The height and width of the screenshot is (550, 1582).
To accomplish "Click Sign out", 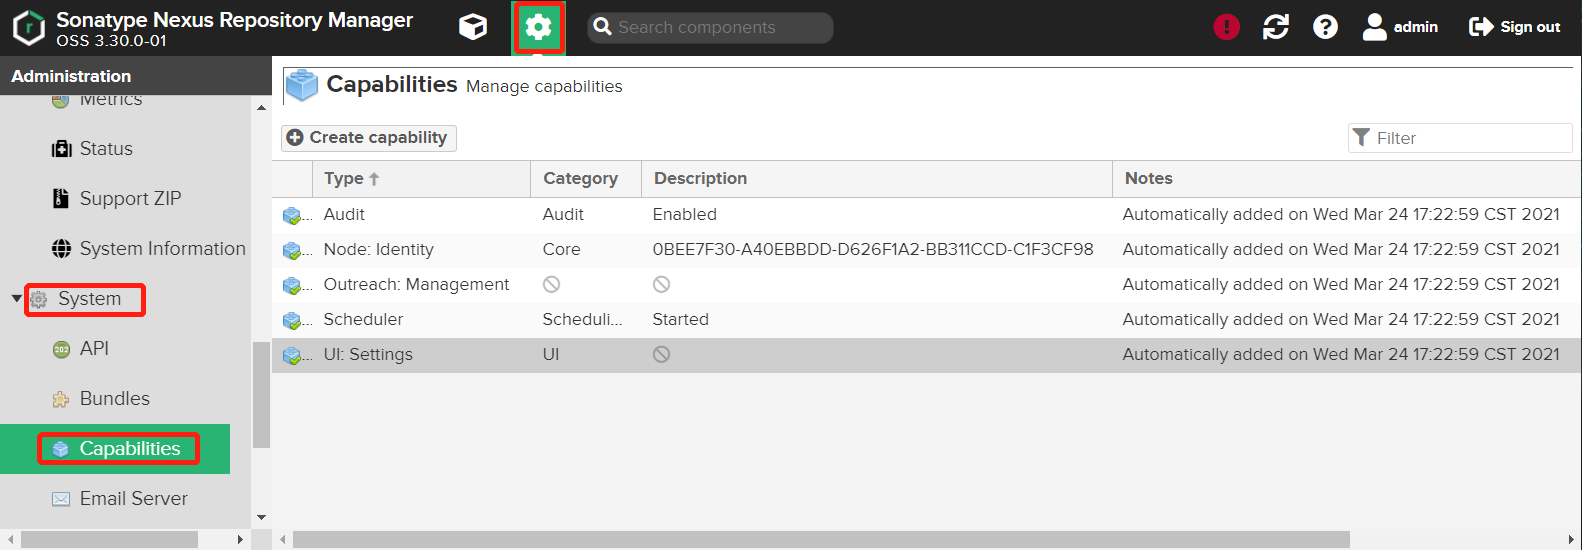I will click(x=1515, y=27).
